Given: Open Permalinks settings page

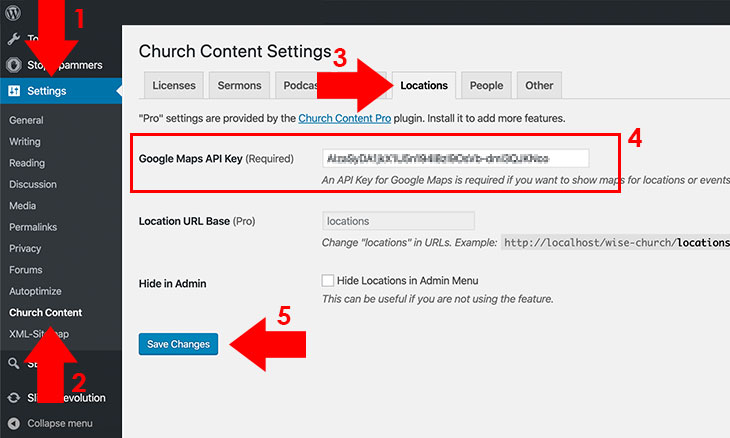Looking at the screenshot, I should [33, 227].
